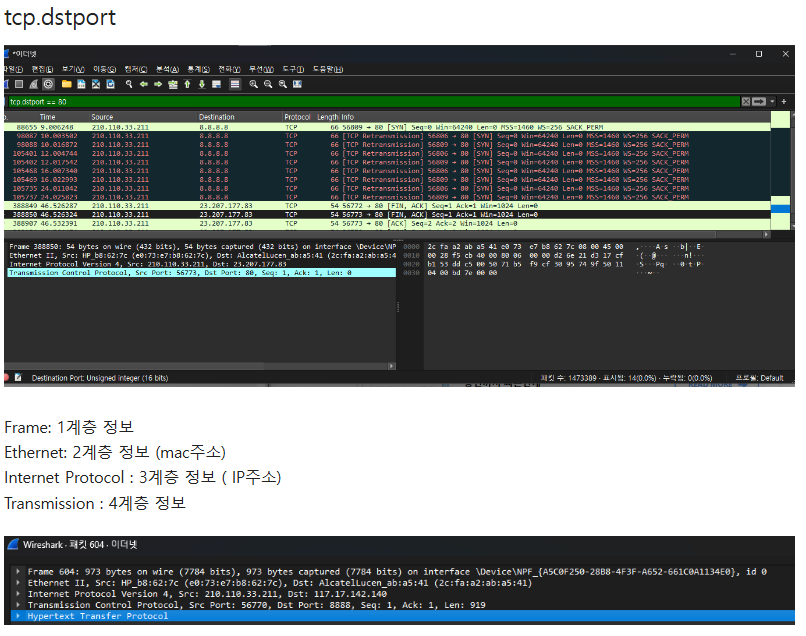Open display filter history dropdown

772,102
